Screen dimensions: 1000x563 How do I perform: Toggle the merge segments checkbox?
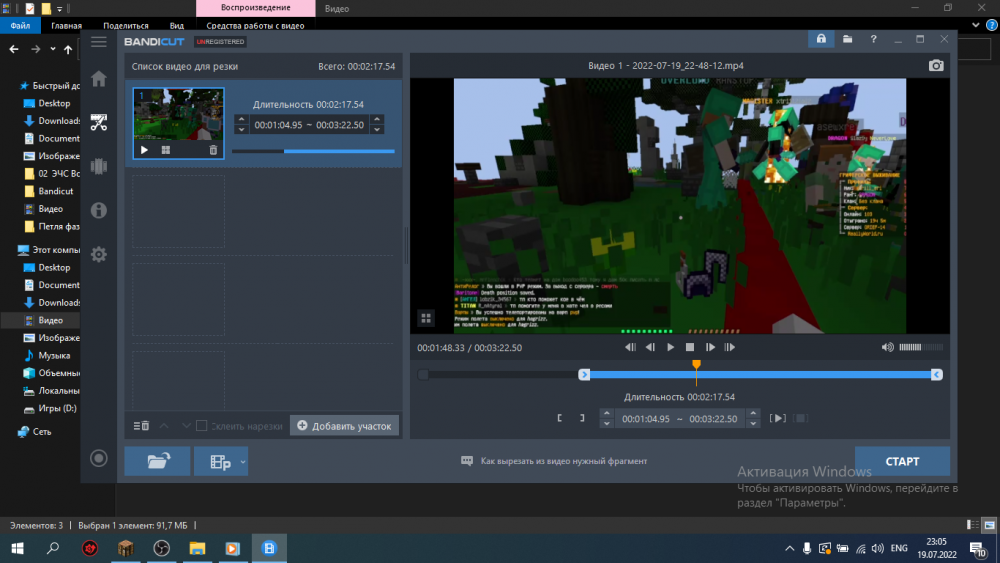pyautogui.click(x=202, y=425)
